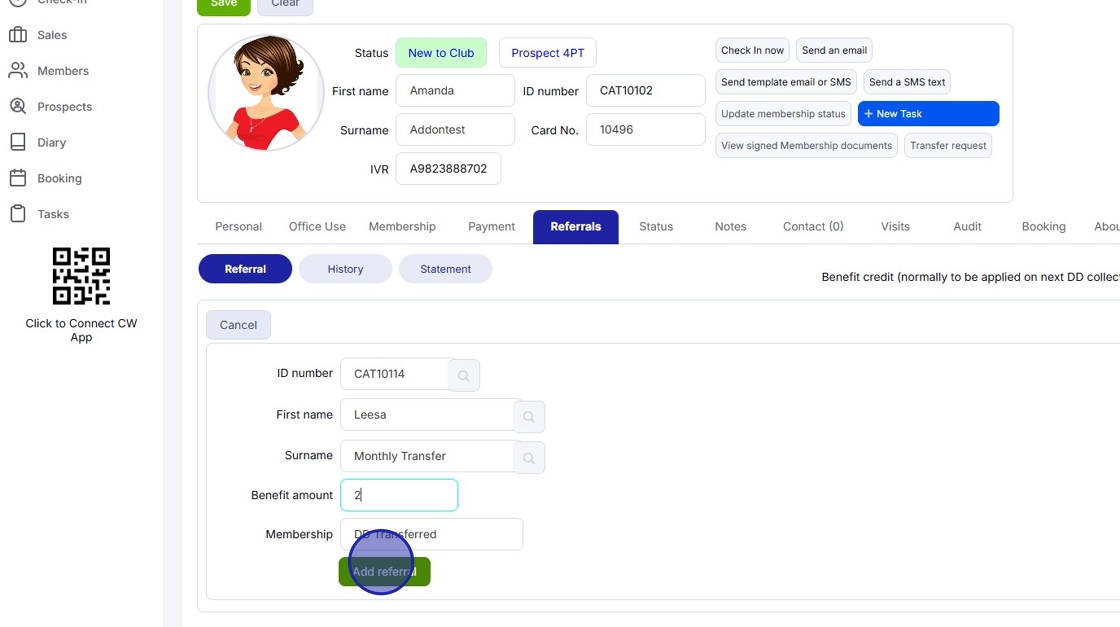Open Booking in the sidebar

pyautogui.click(x=59, y=178)
